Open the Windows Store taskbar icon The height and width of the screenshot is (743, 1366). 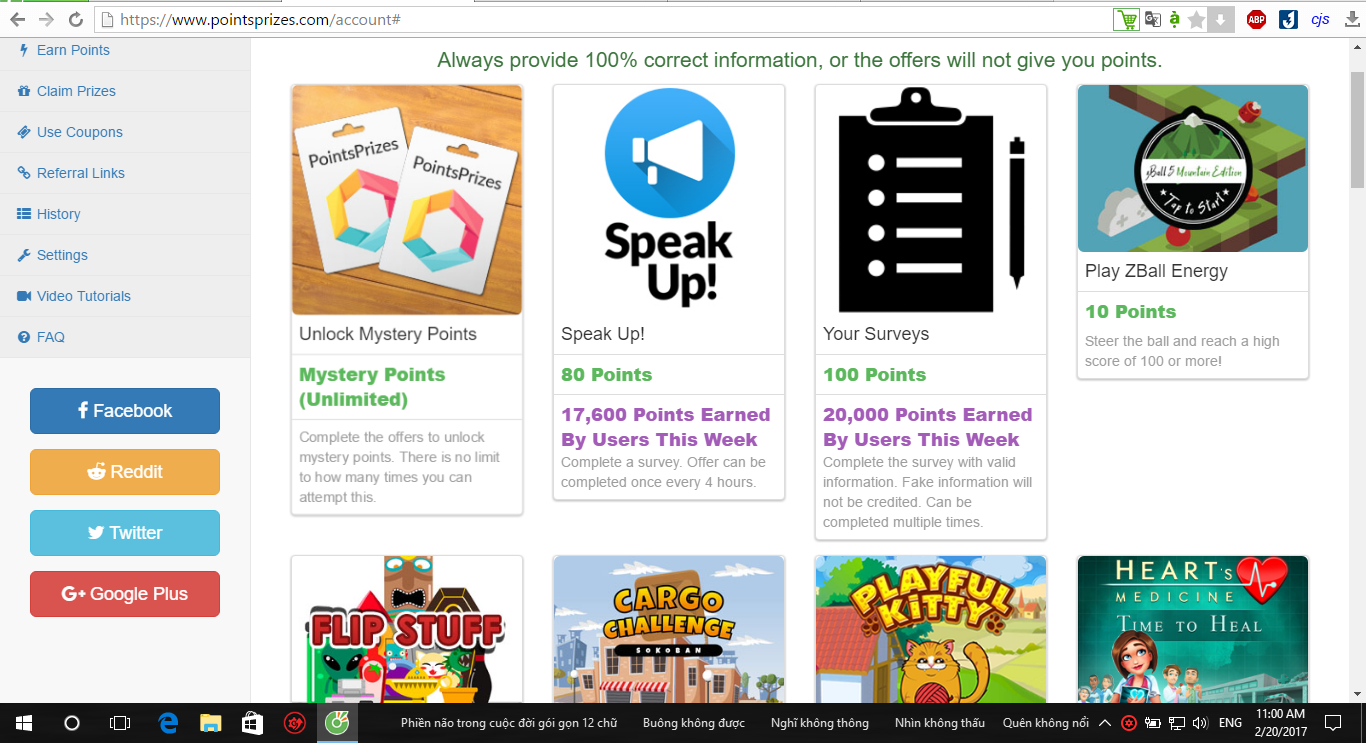(x=253, y=723)
